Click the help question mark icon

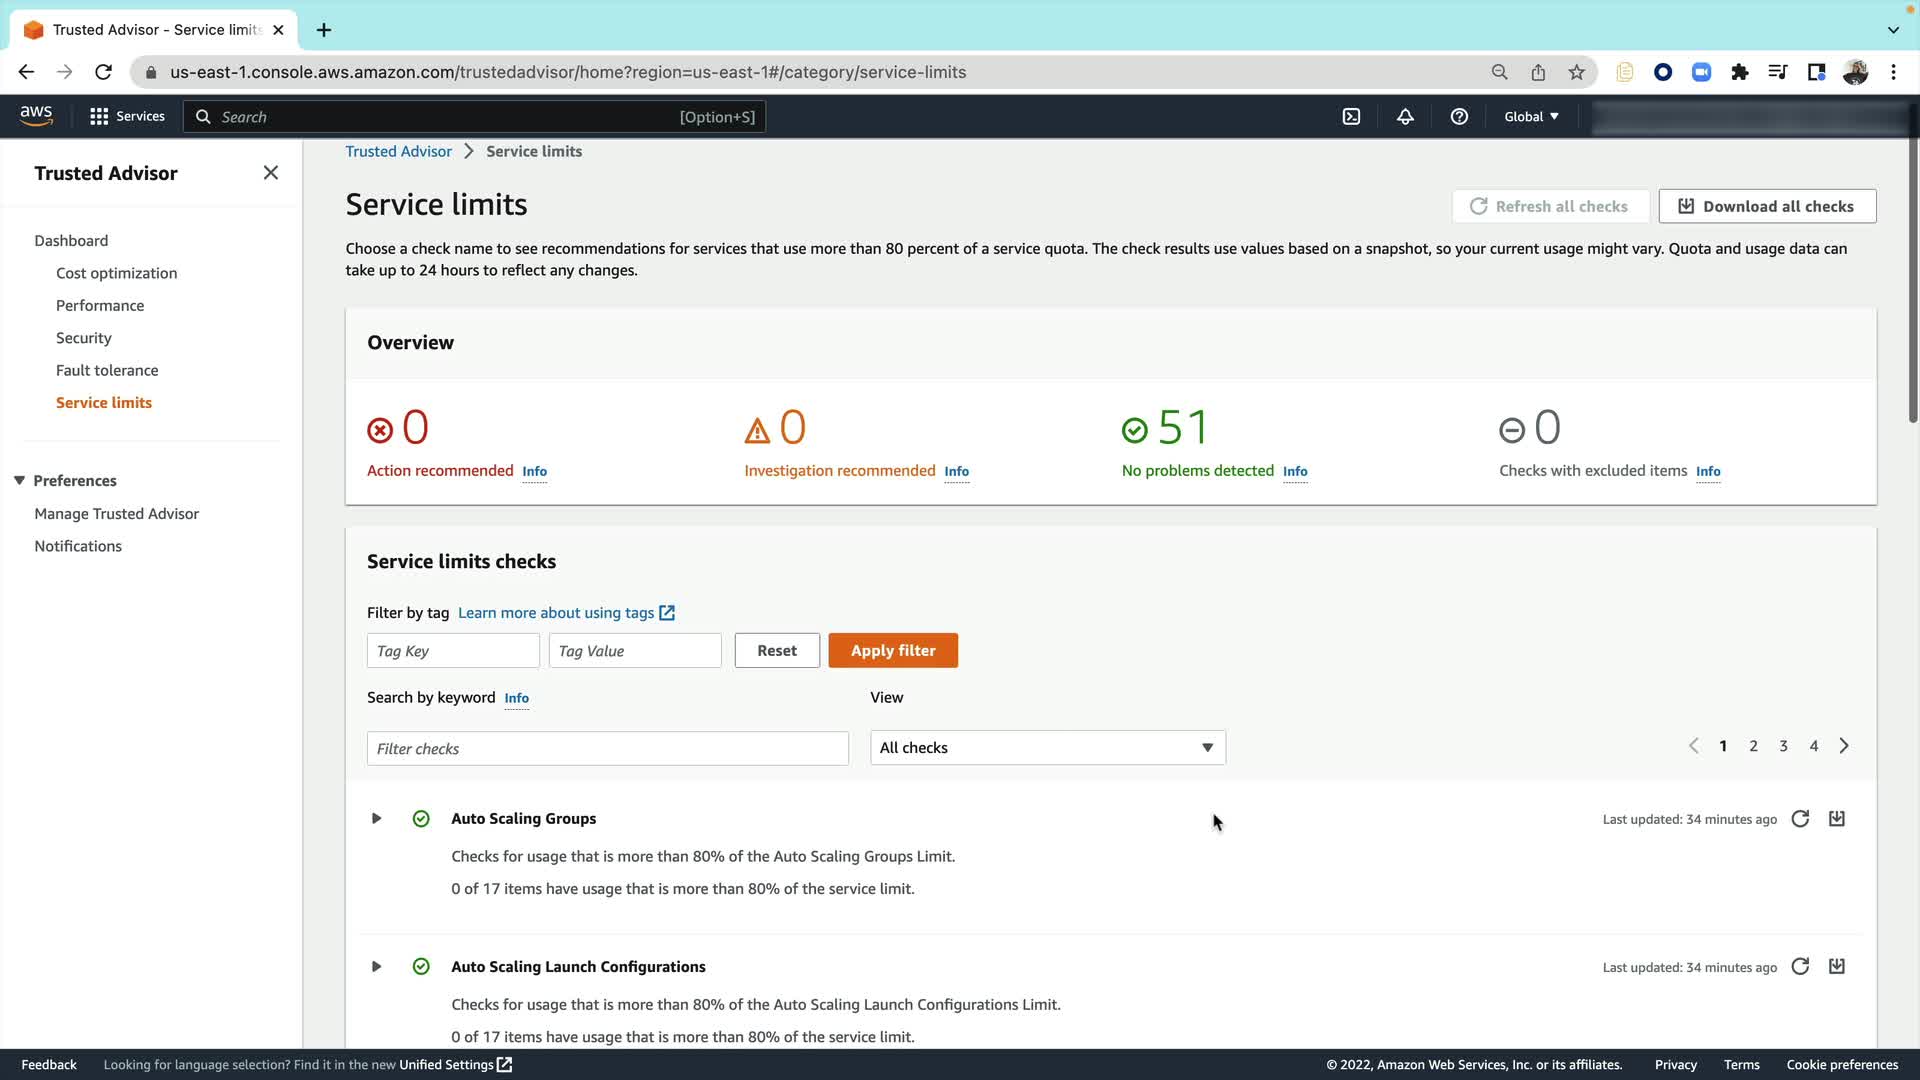click(1459, 117)
